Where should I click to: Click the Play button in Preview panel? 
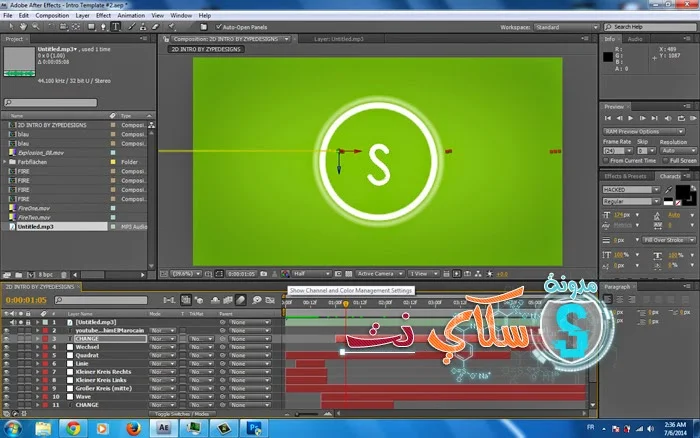(630, 118)
